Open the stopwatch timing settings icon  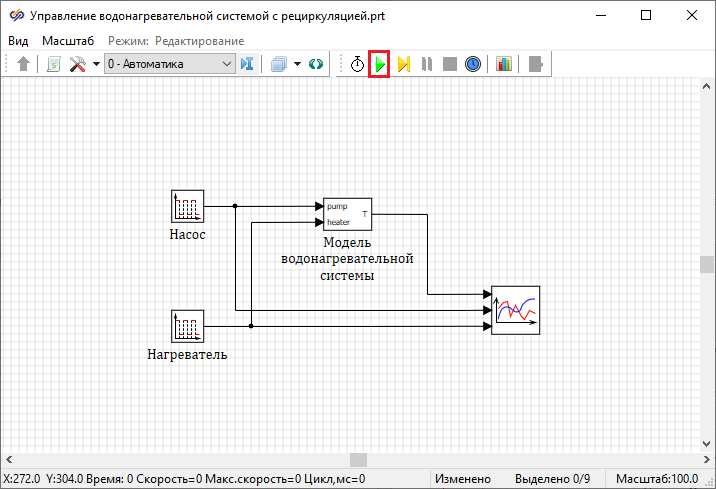click(x=357, y=64)
